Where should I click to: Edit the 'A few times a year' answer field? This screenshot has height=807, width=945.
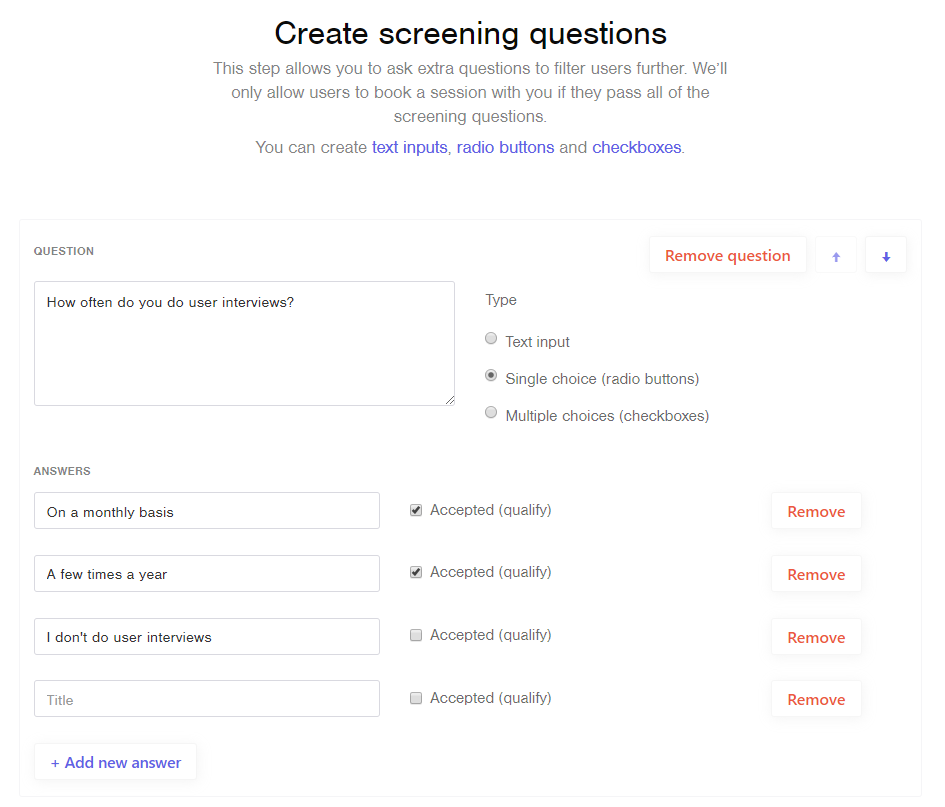207,574
